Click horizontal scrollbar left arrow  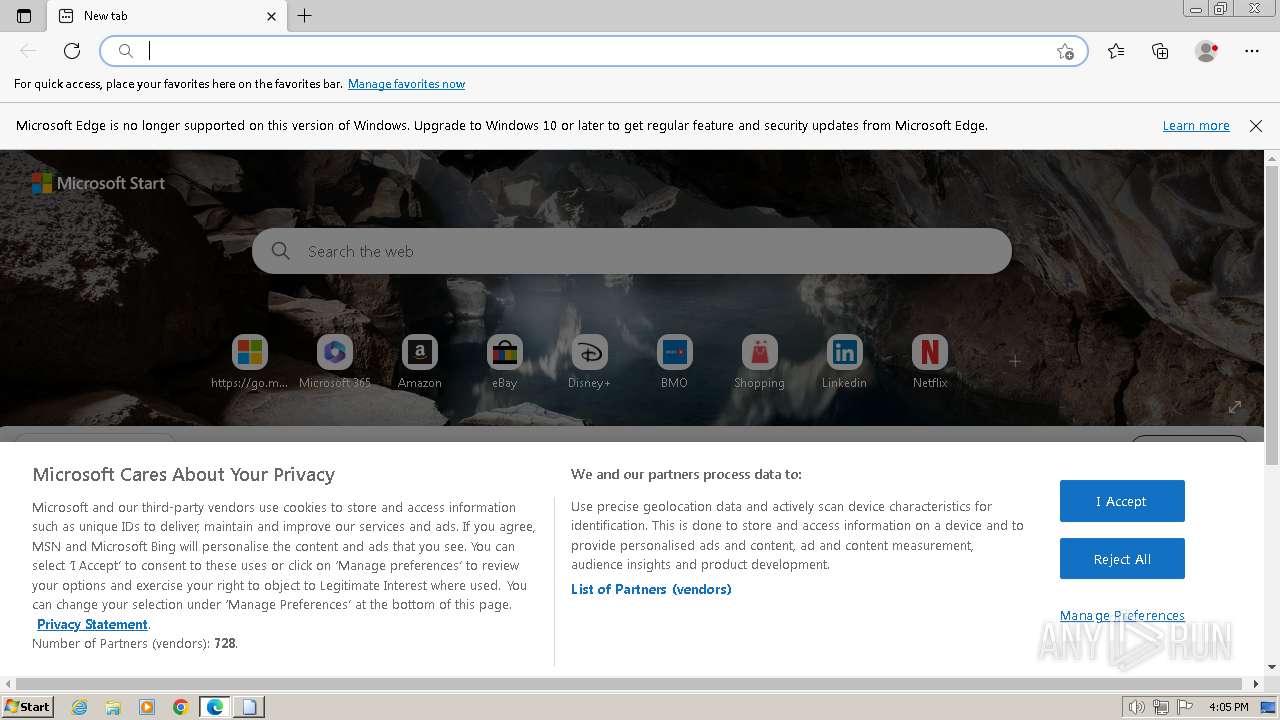pyautogui.click(x=7, y=684)
